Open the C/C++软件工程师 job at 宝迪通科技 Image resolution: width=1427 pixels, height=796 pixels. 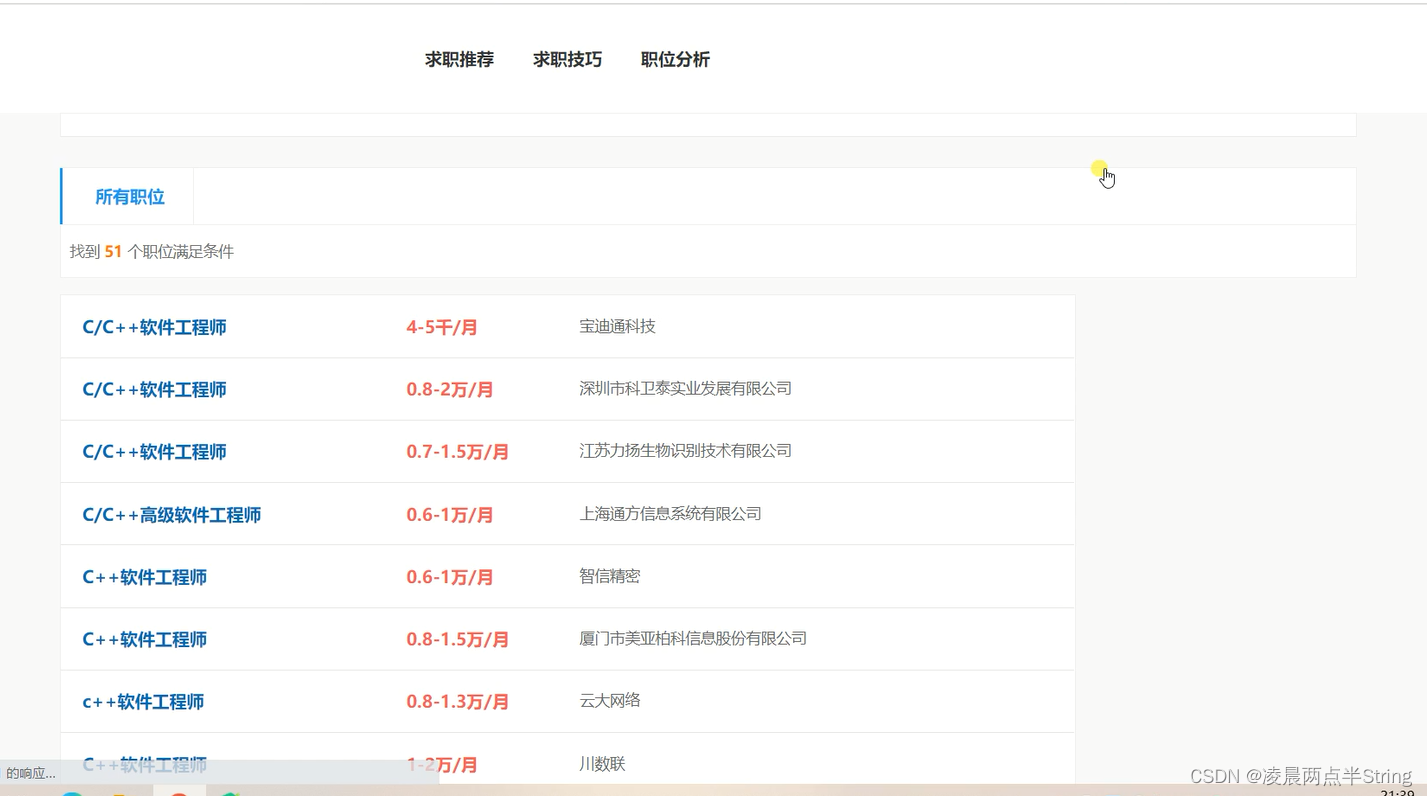click(x=154, y=327)
